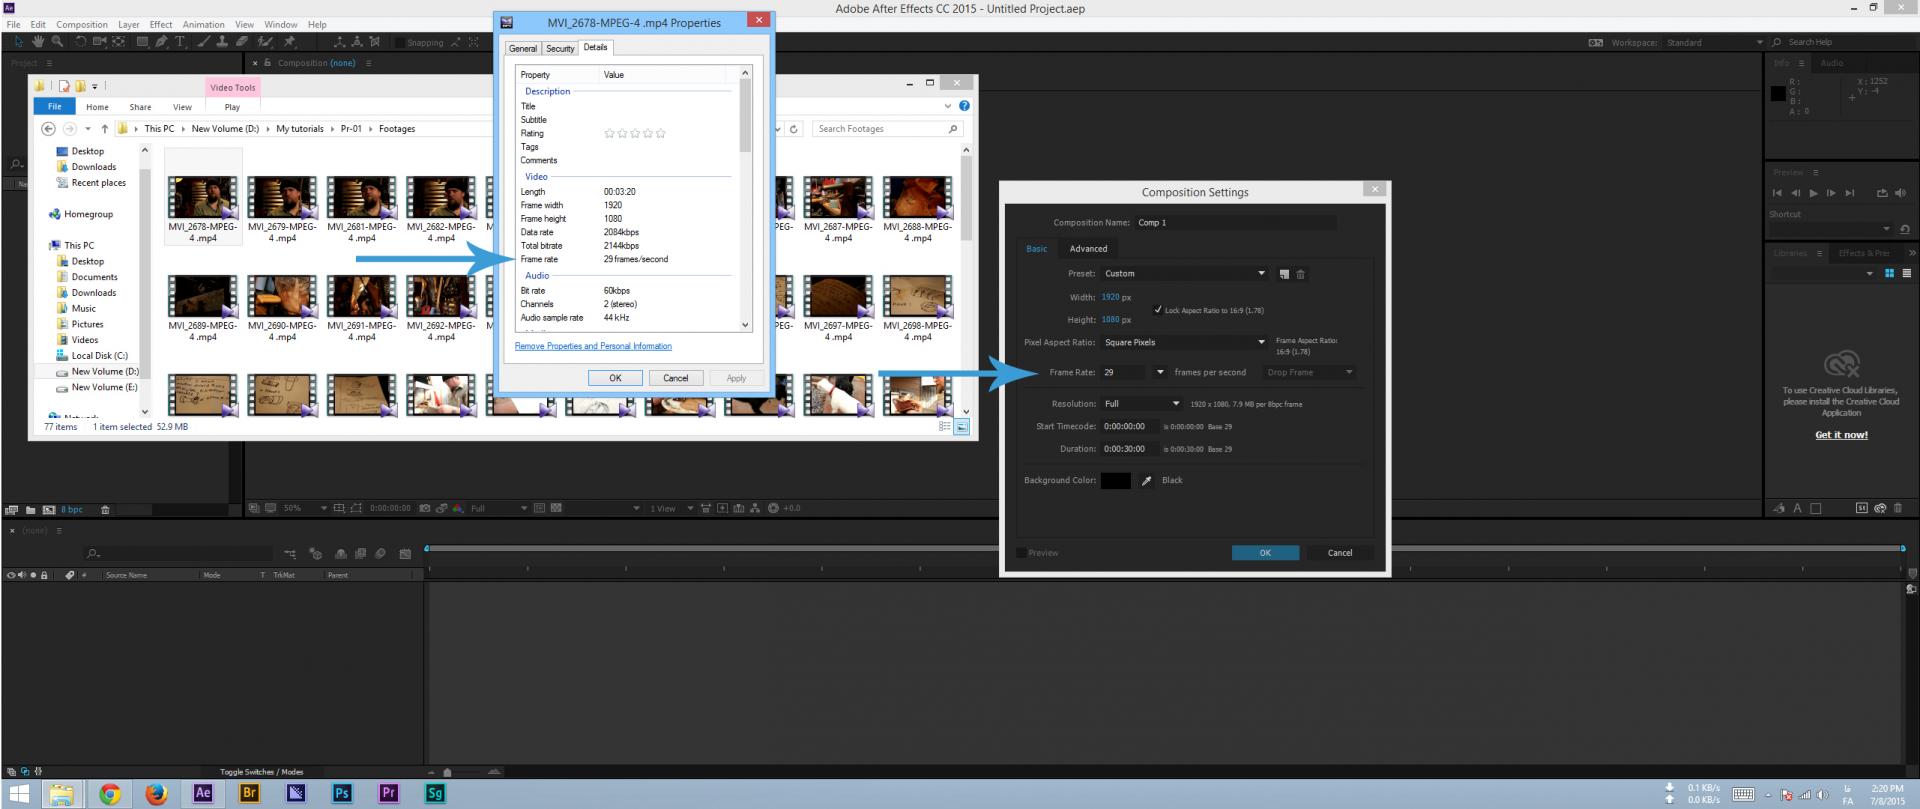Click Remove Properties and Personal Information link
The width and height of the screenshot is (1920, 809).
(593, 346)
